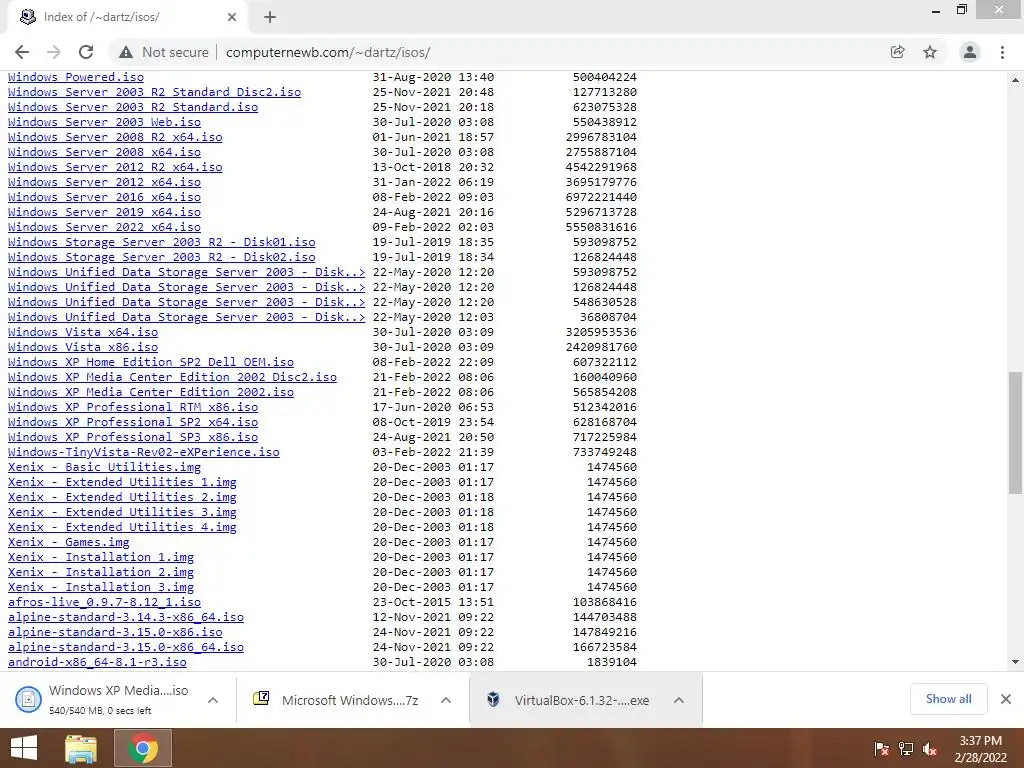Screen dimensions: 1024x768
Task: Open the Chrome profile avatar
Action: (970, 52)
